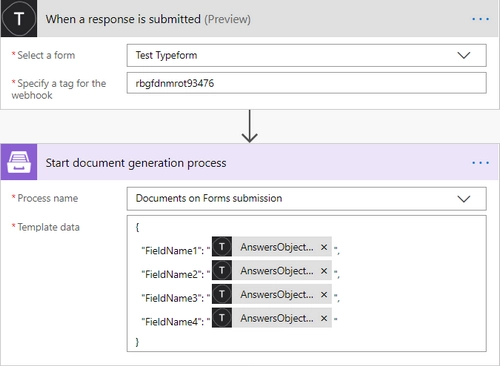
Task: Click the Typeform trigger icon in header
Action: 19,18
